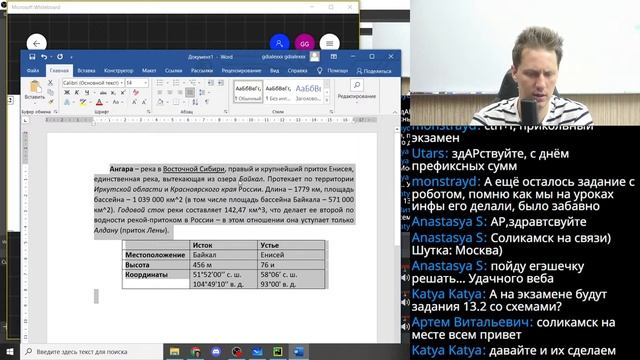Switch to the Макет tab
640x360 pixels.
coord(149,71)
